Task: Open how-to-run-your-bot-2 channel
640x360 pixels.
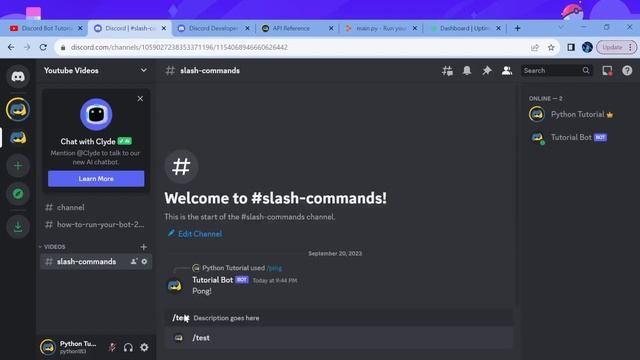Action: pyautogui.click(x=95, y=224)
